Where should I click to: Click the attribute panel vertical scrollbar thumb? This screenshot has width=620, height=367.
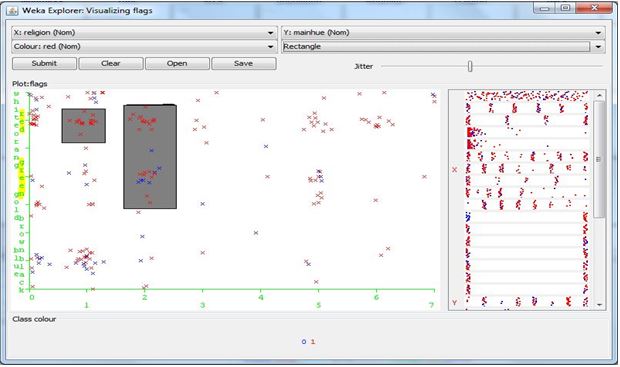pos(599,159)
